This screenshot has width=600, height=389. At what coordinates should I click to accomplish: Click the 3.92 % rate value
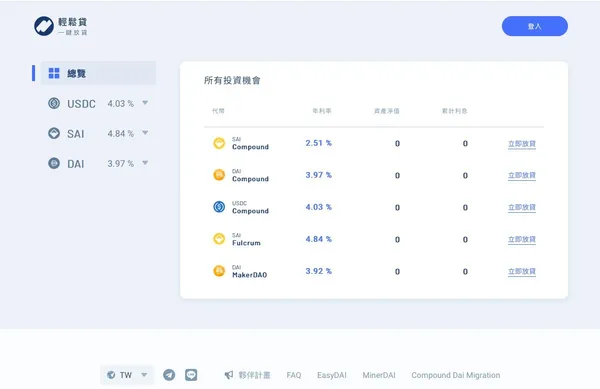(x=318, y=271)
